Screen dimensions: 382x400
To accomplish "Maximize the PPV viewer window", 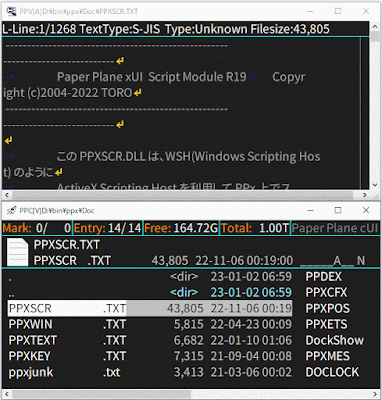I will pyautogui.click(x=338, y=11).
